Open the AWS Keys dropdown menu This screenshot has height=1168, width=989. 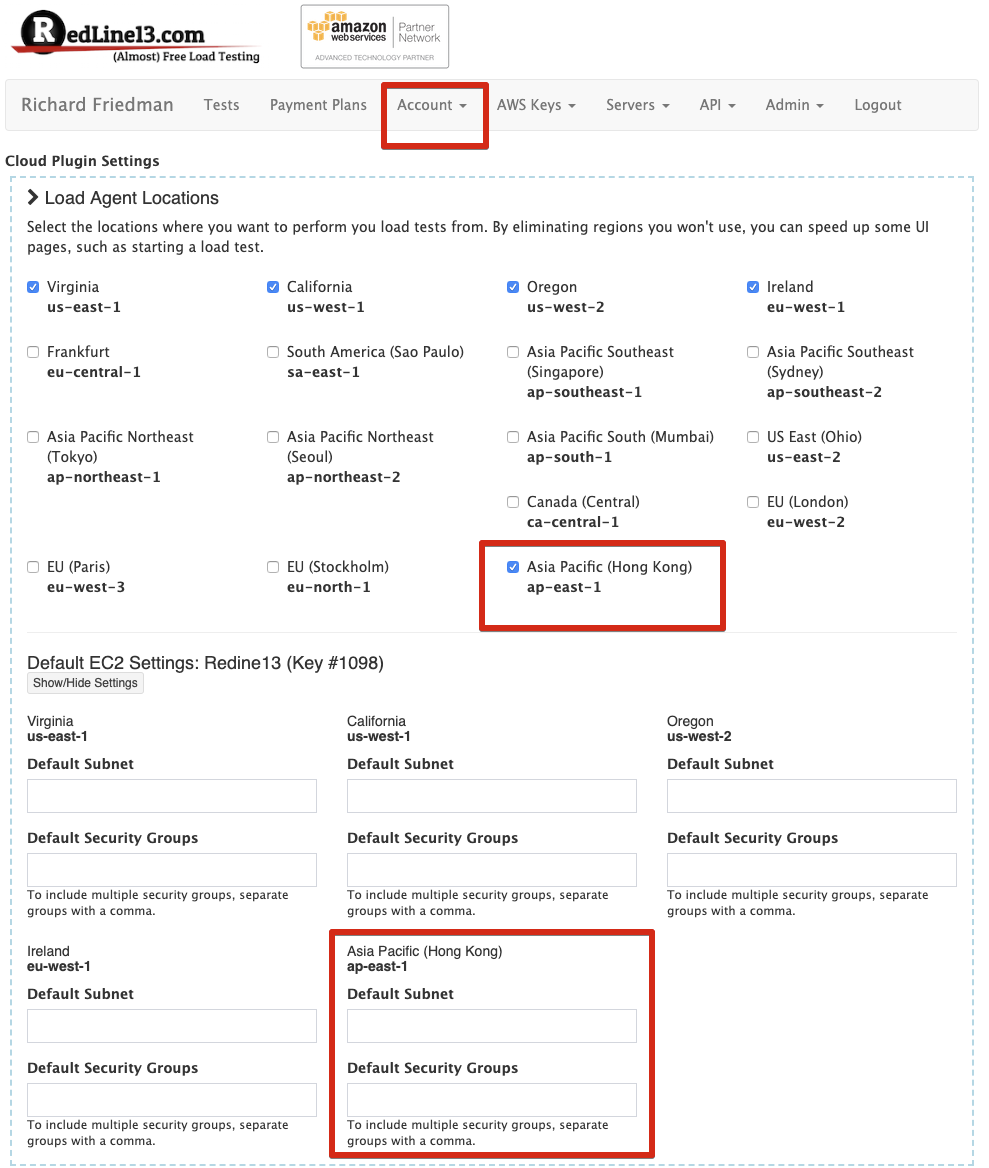[x=536, y=105]
